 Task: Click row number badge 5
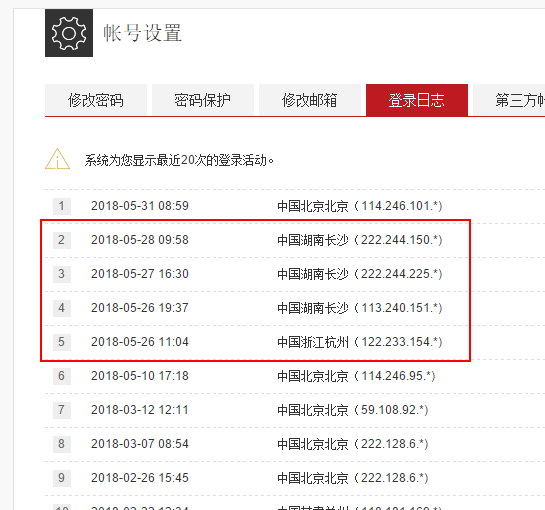(62, 342)
